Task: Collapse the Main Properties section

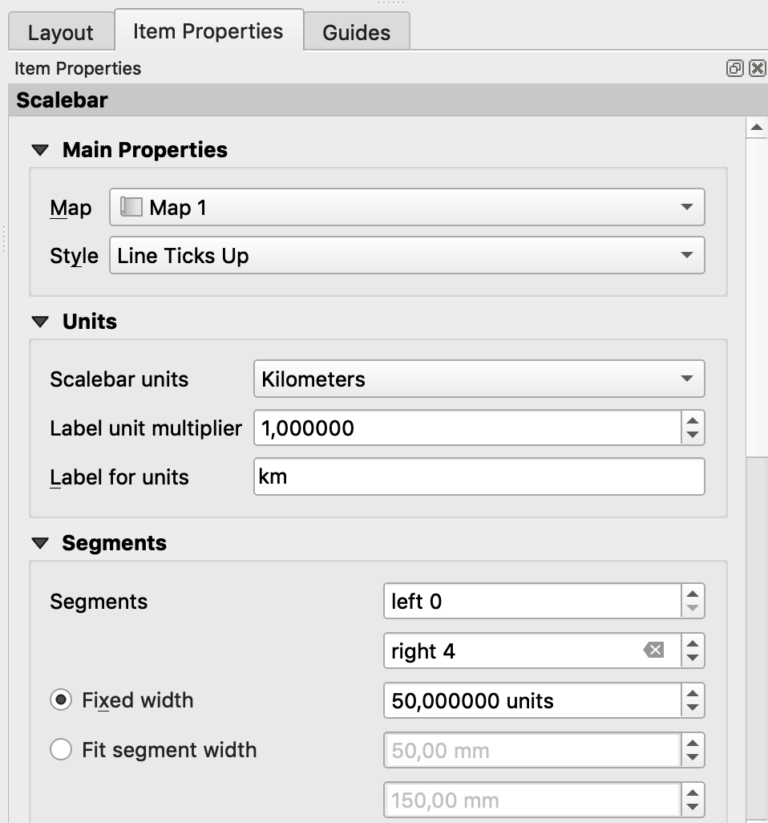Action: 40,150
